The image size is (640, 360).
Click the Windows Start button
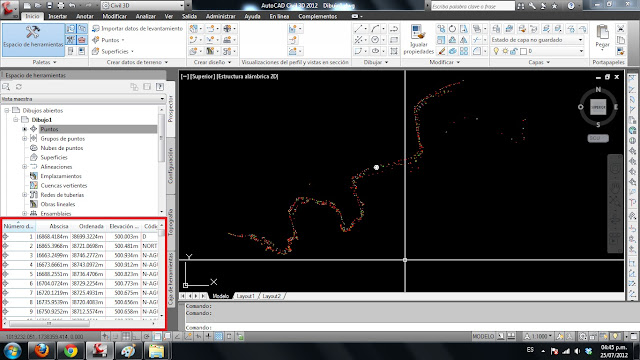[x=12, y=351]
